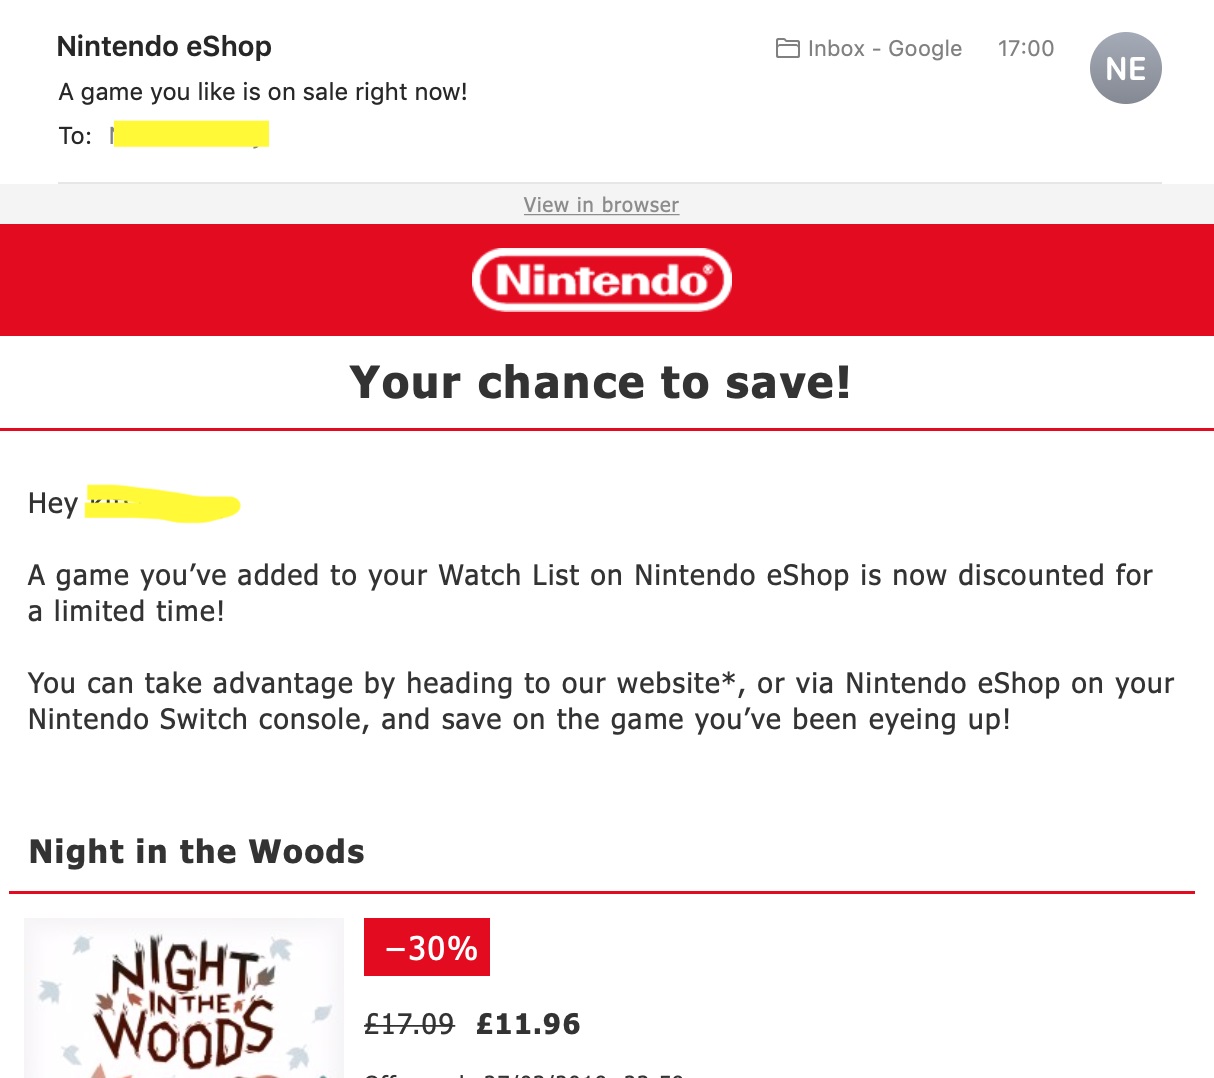Screen dimensions: 1214x1078
Task: Click the Watch List paragraph text
Action: coord(590,593)
